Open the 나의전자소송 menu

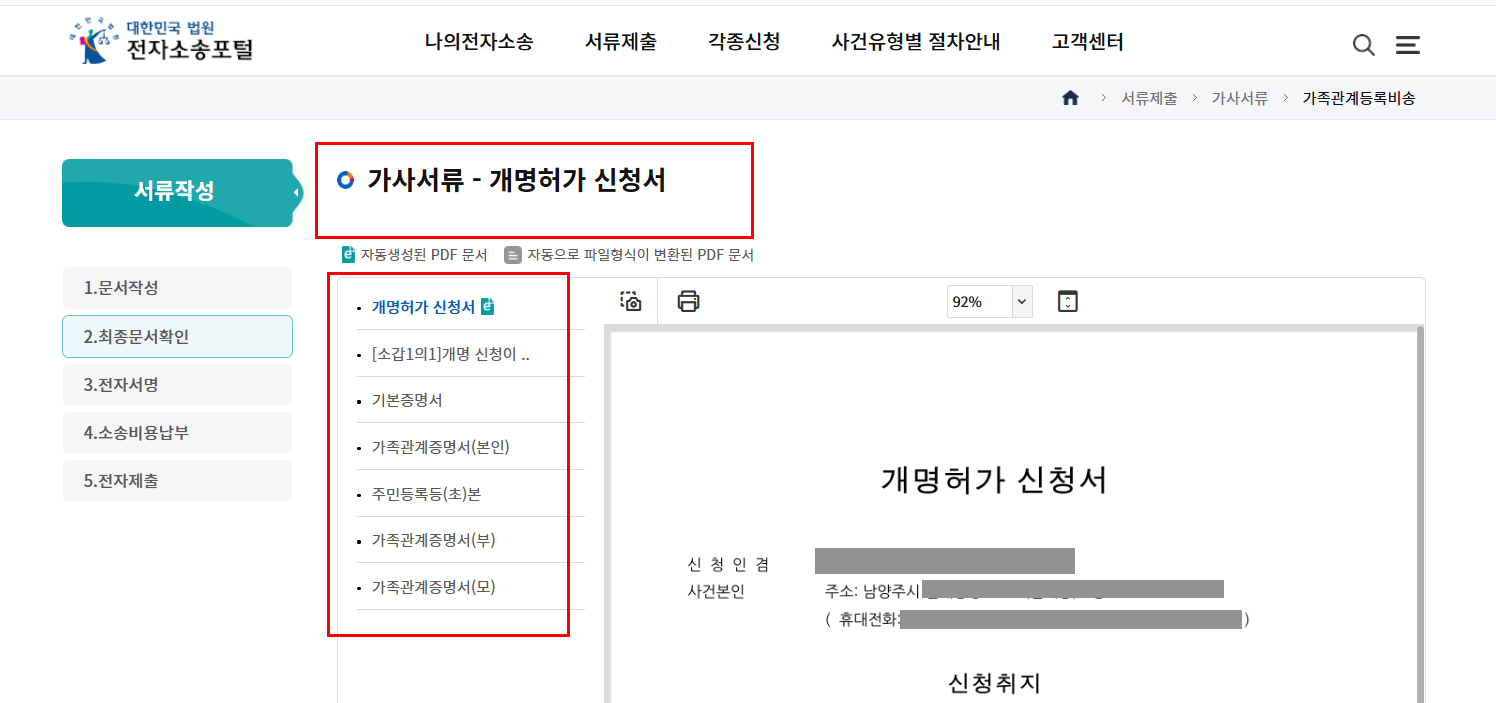point(479,42)
